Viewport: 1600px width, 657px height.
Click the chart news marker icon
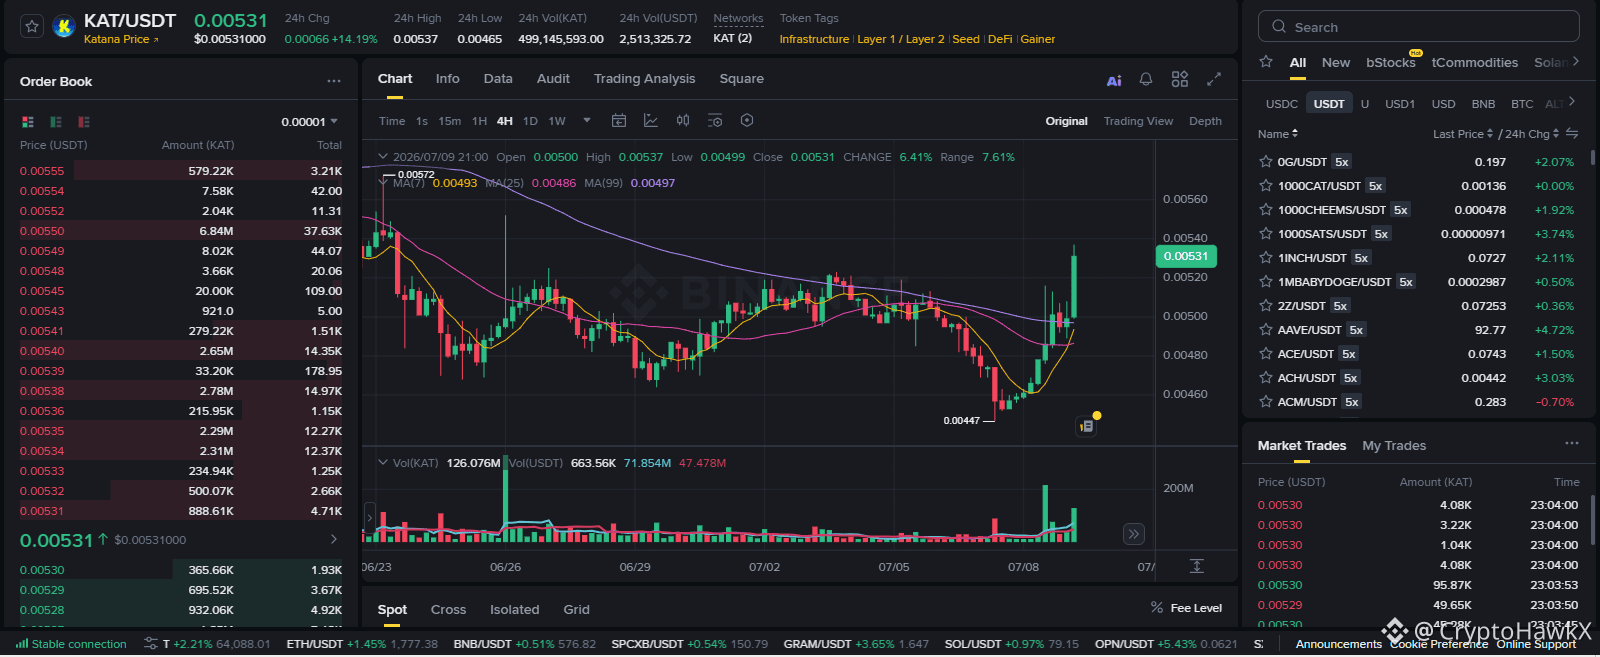(x=1087, y=426)
